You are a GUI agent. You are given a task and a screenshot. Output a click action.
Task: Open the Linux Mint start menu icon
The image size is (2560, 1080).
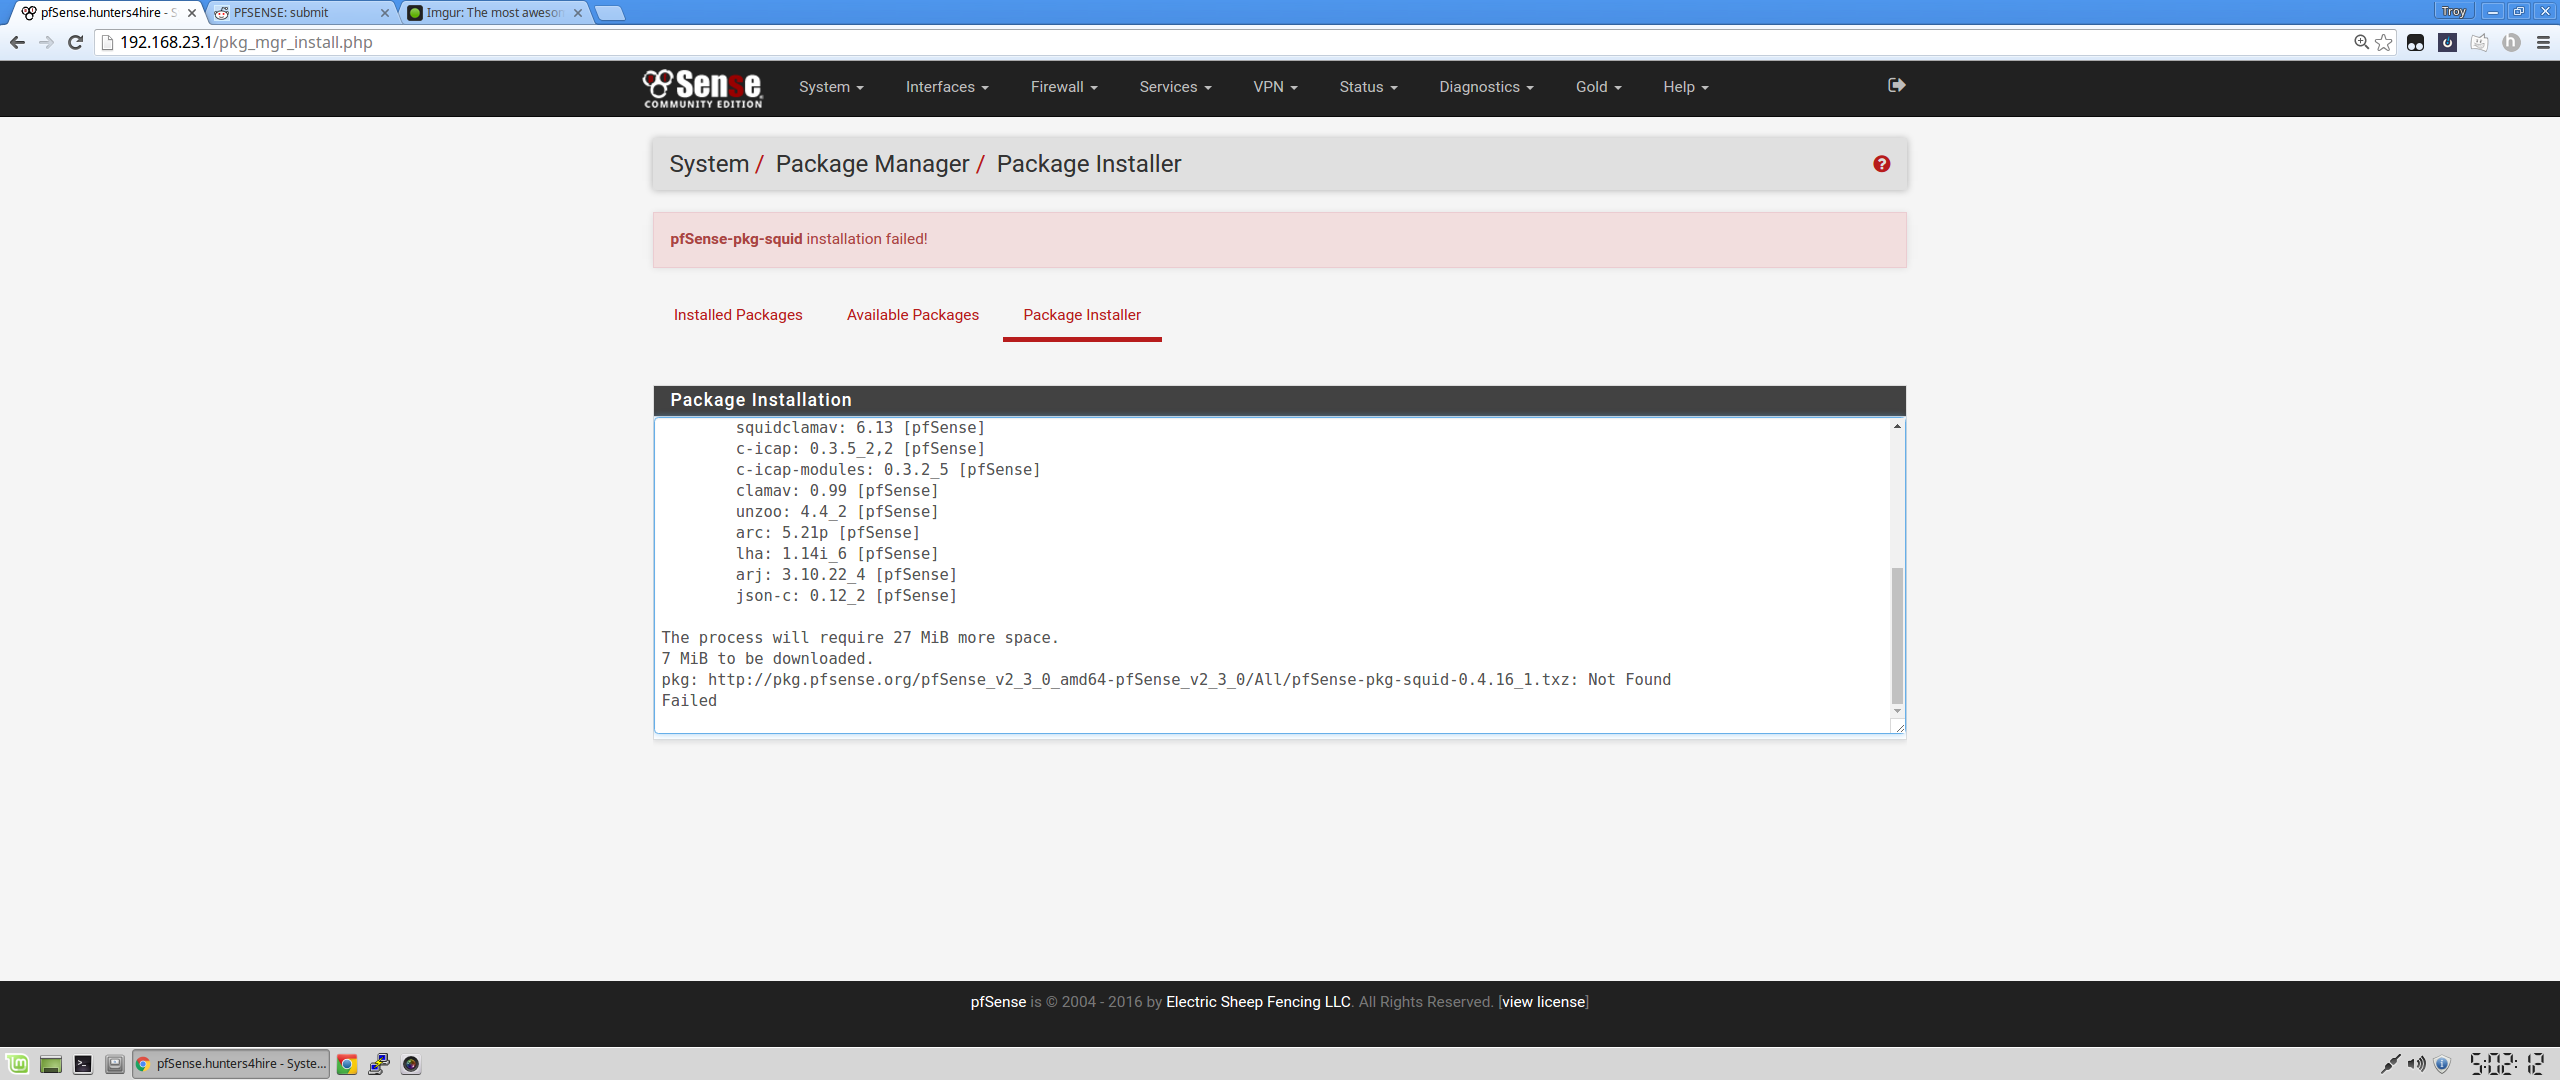(x=18, y=1064)
